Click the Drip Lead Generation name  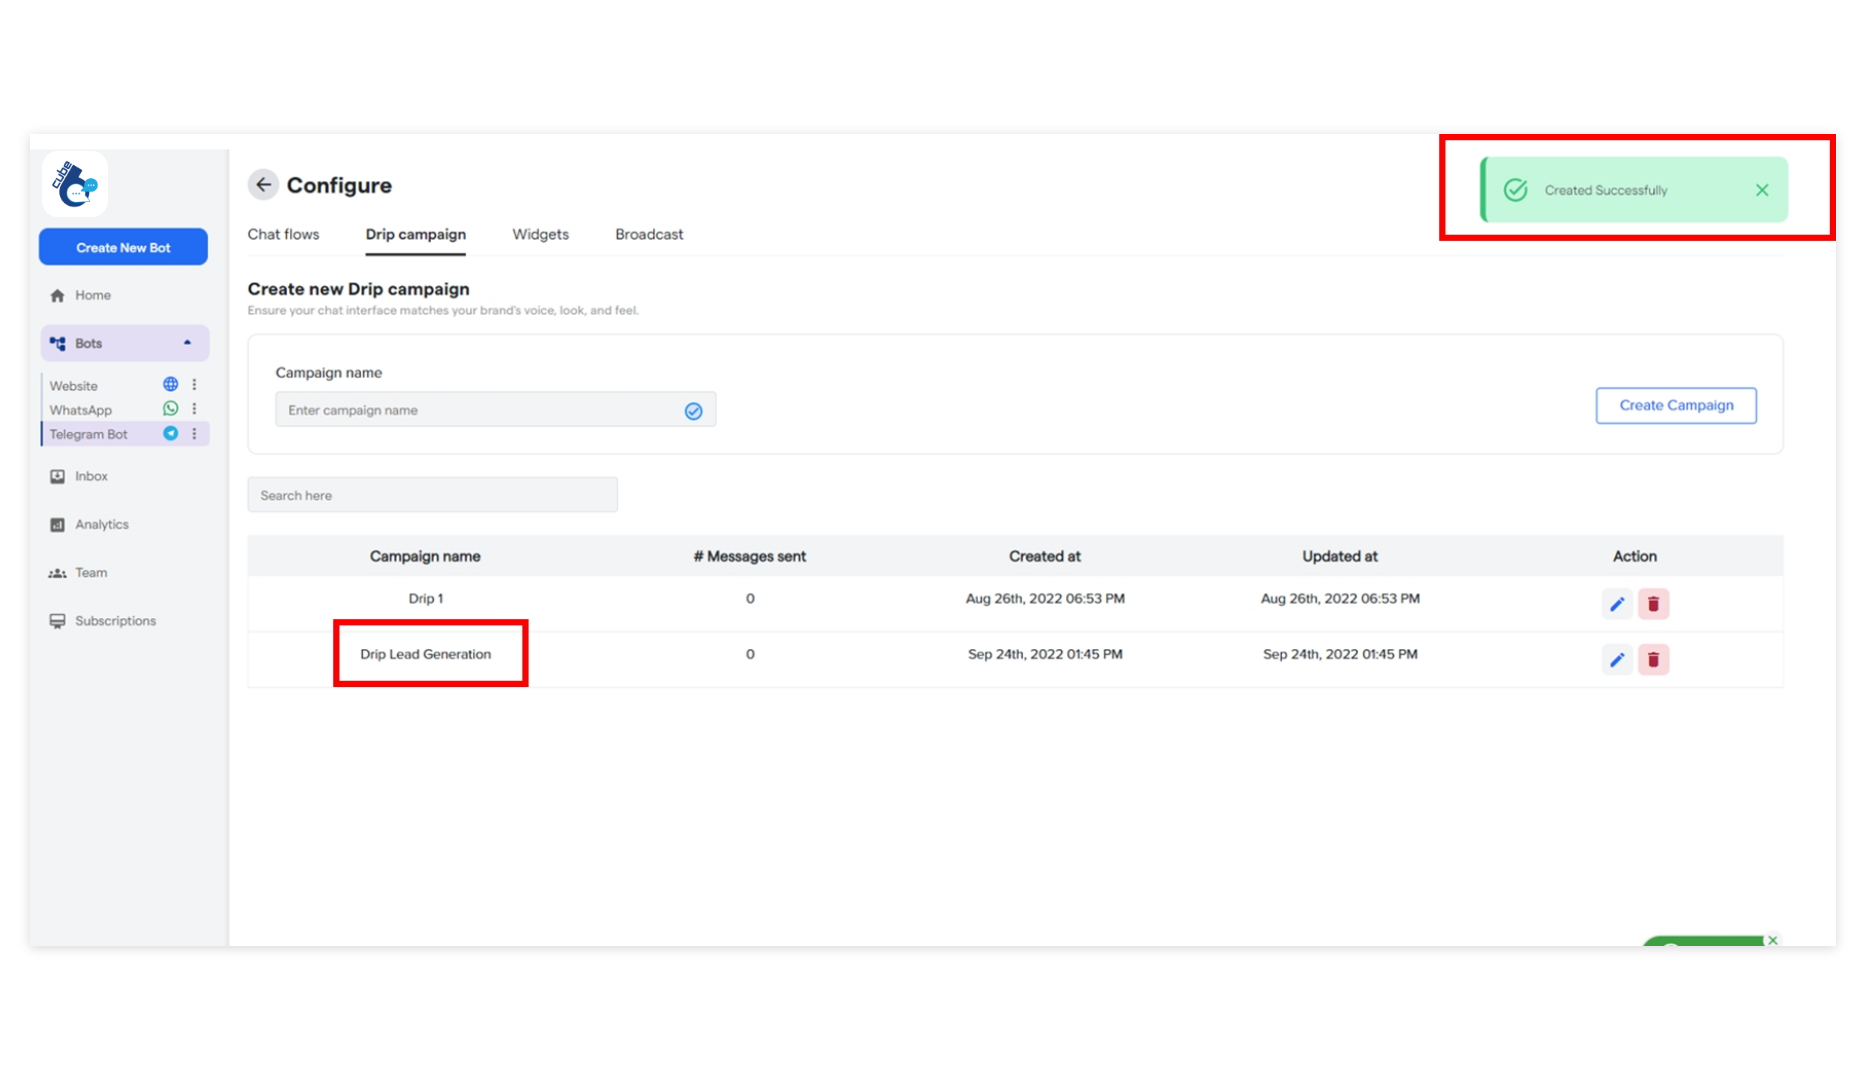tap(426, 654)
